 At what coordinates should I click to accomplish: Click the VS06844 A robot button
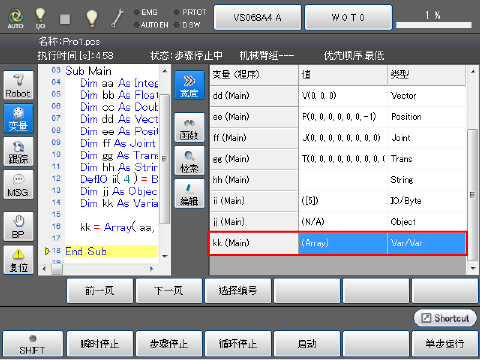pyautogui.click(x=257, y=17)
